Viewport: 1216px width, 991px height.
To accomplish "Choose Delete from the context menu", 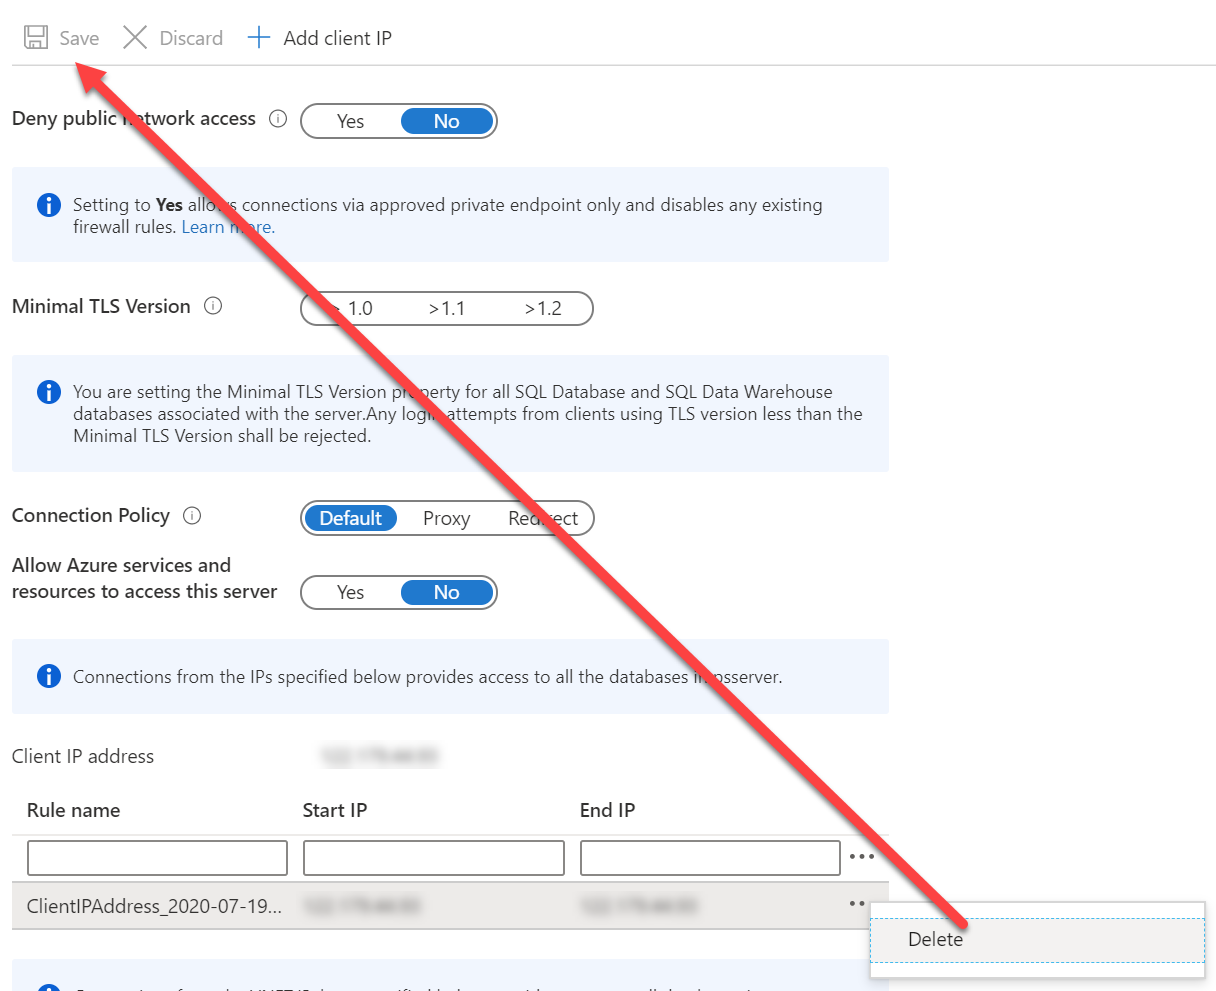I will click(x=1037, y=940).
